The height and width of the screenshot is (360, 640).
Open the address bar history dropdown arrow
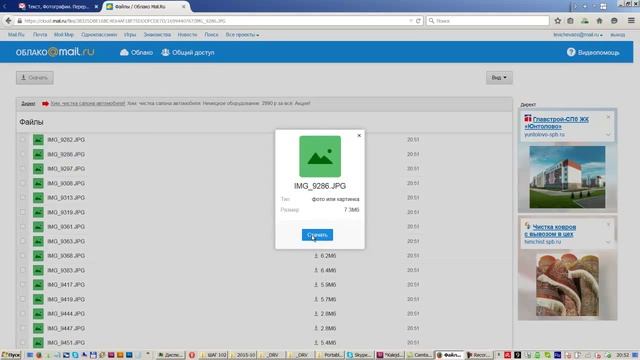411,21
